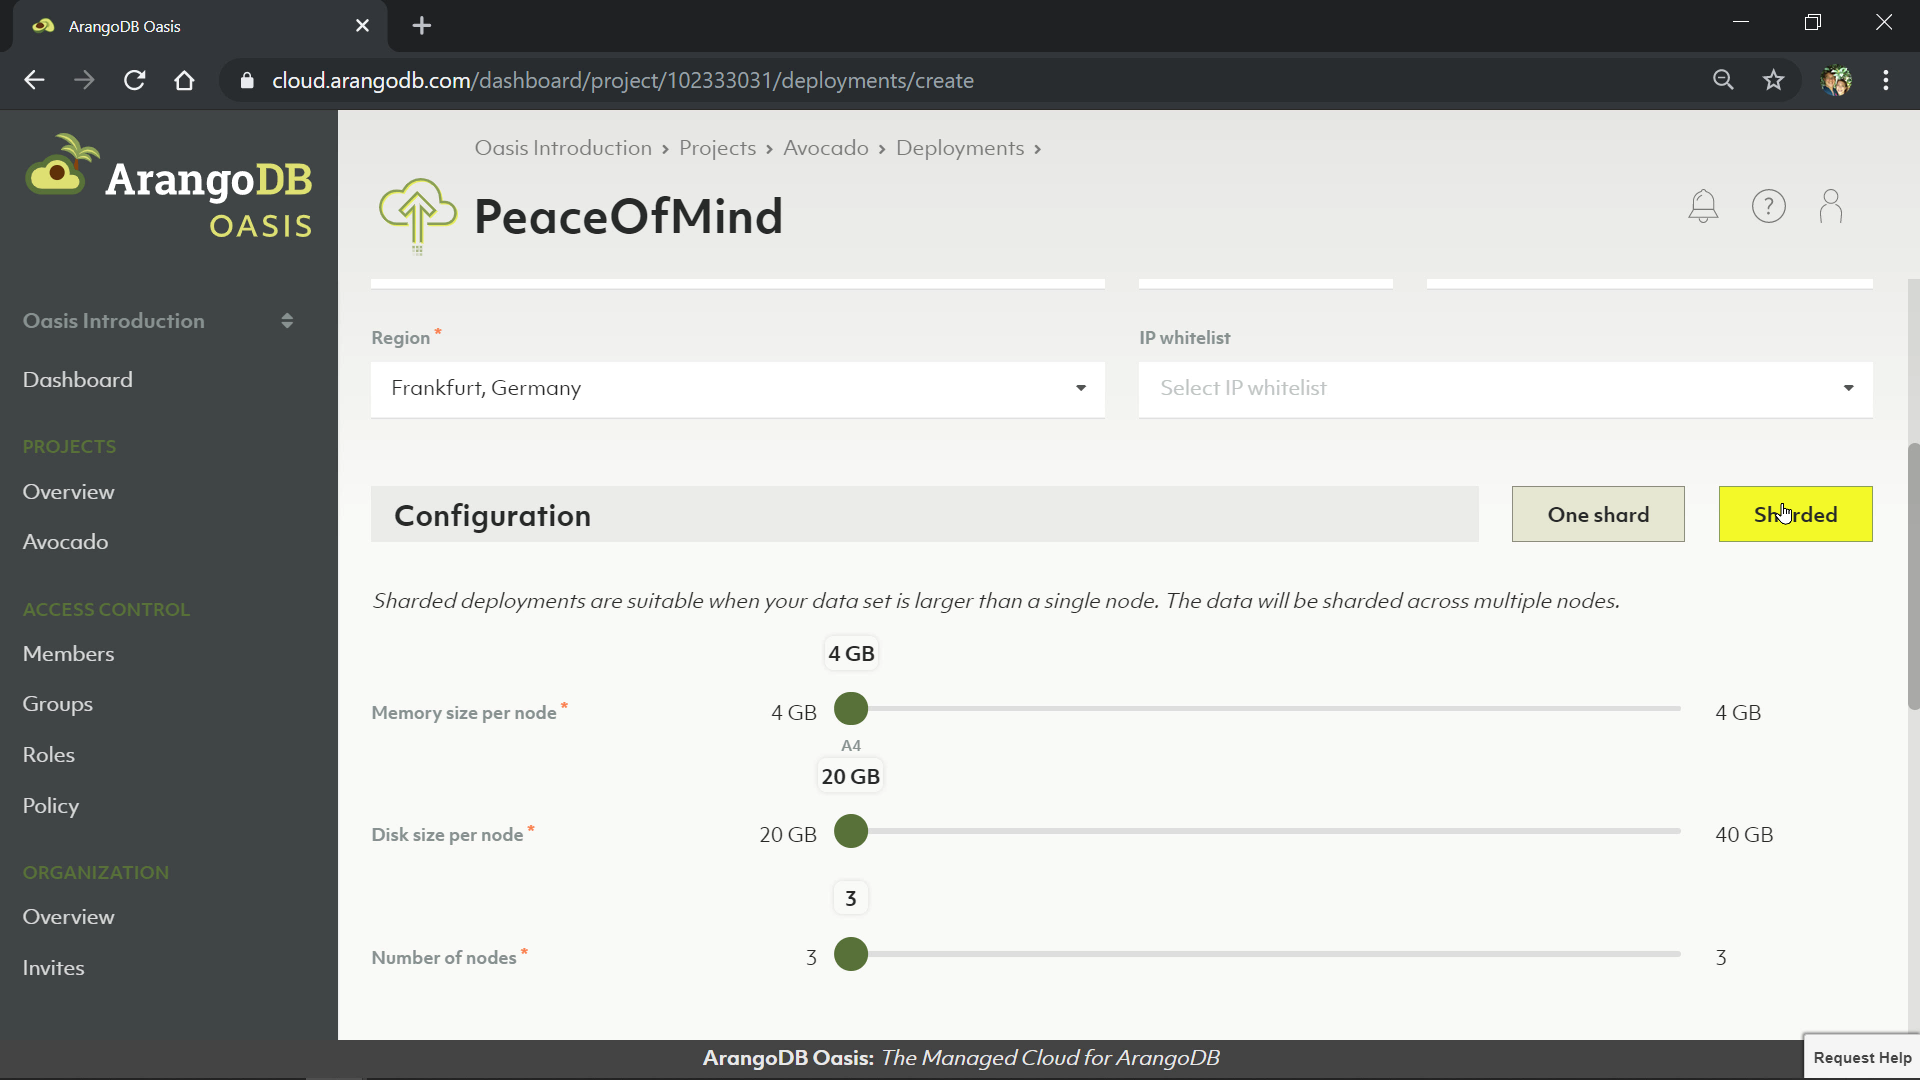Click the Request Help button
This screenshot has height=1080, width=1920.
point(1861,1057)
